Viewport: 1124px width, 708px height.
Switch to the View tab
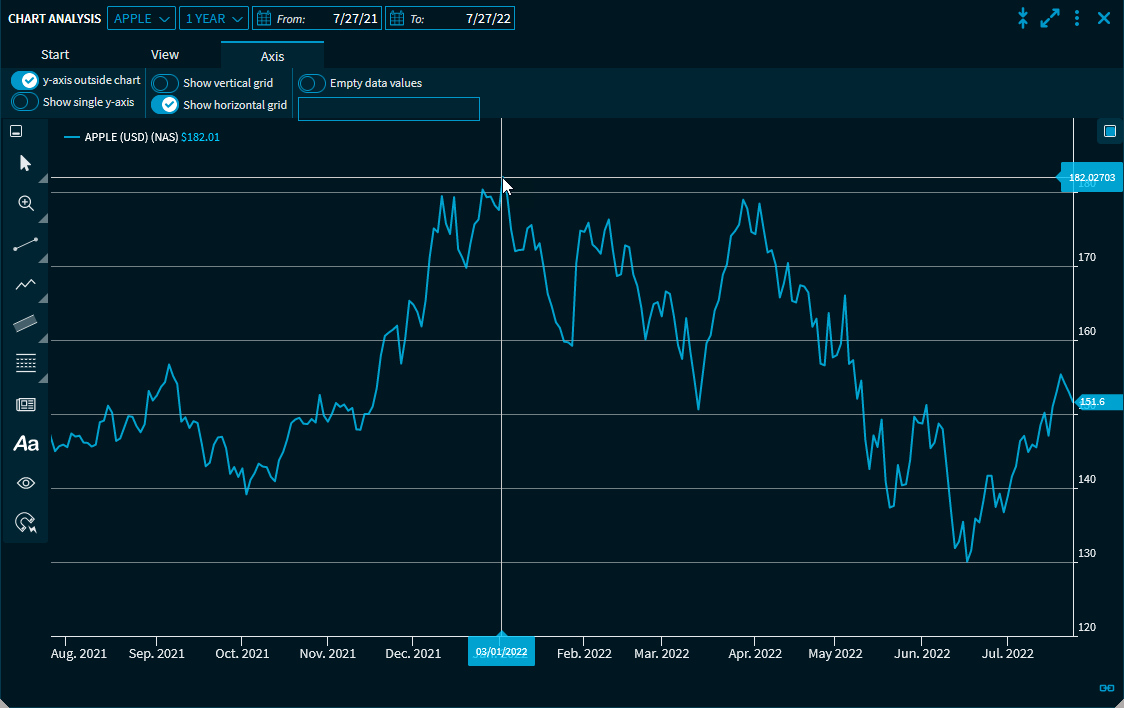coord(165,55)
